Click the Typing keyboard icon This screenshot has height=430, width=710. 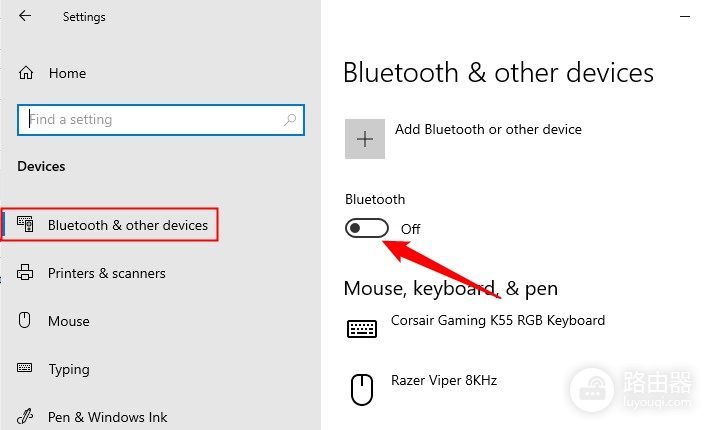[x=24, y=367]
